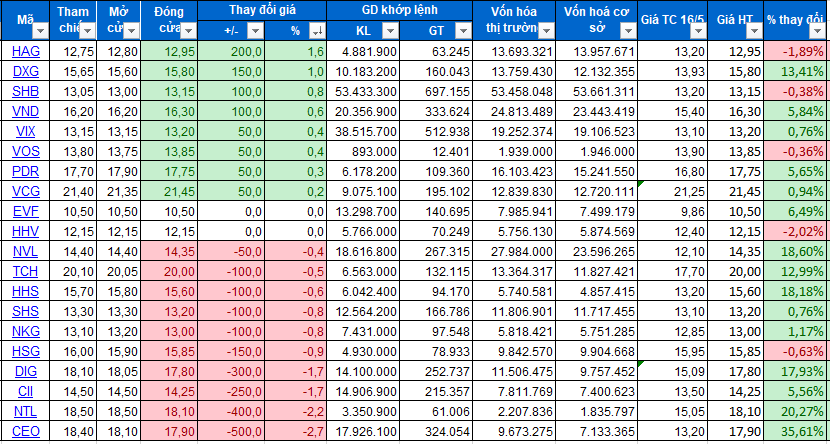Open the EVF stock link

point(26,212)
